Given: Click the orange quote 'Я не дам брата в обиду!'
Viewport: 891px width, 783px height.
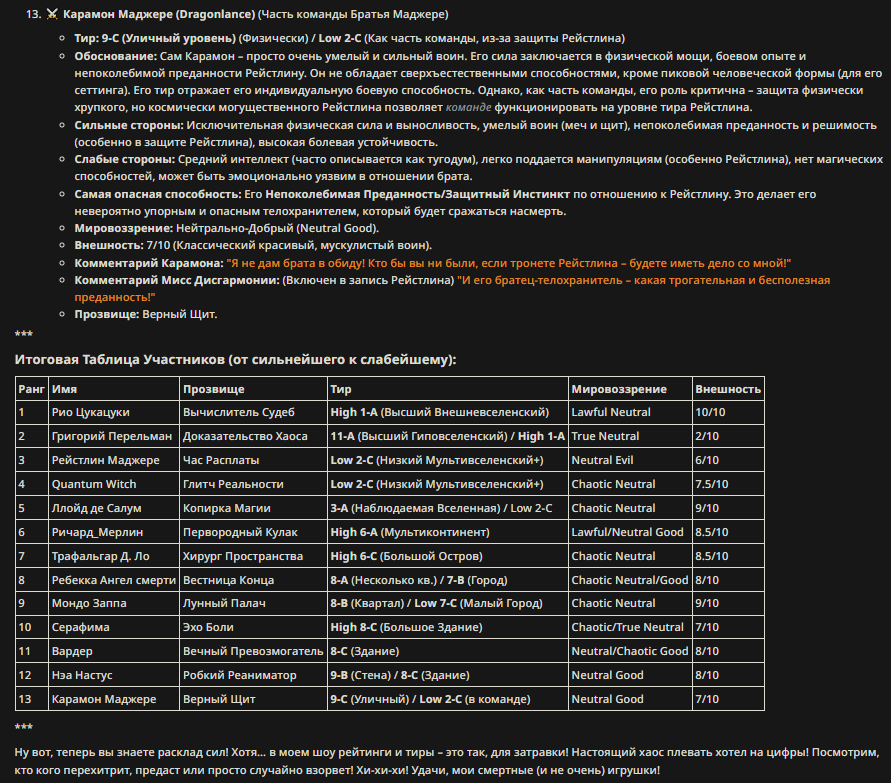Looking at the screenshot, I should click(x=295, y=263).
